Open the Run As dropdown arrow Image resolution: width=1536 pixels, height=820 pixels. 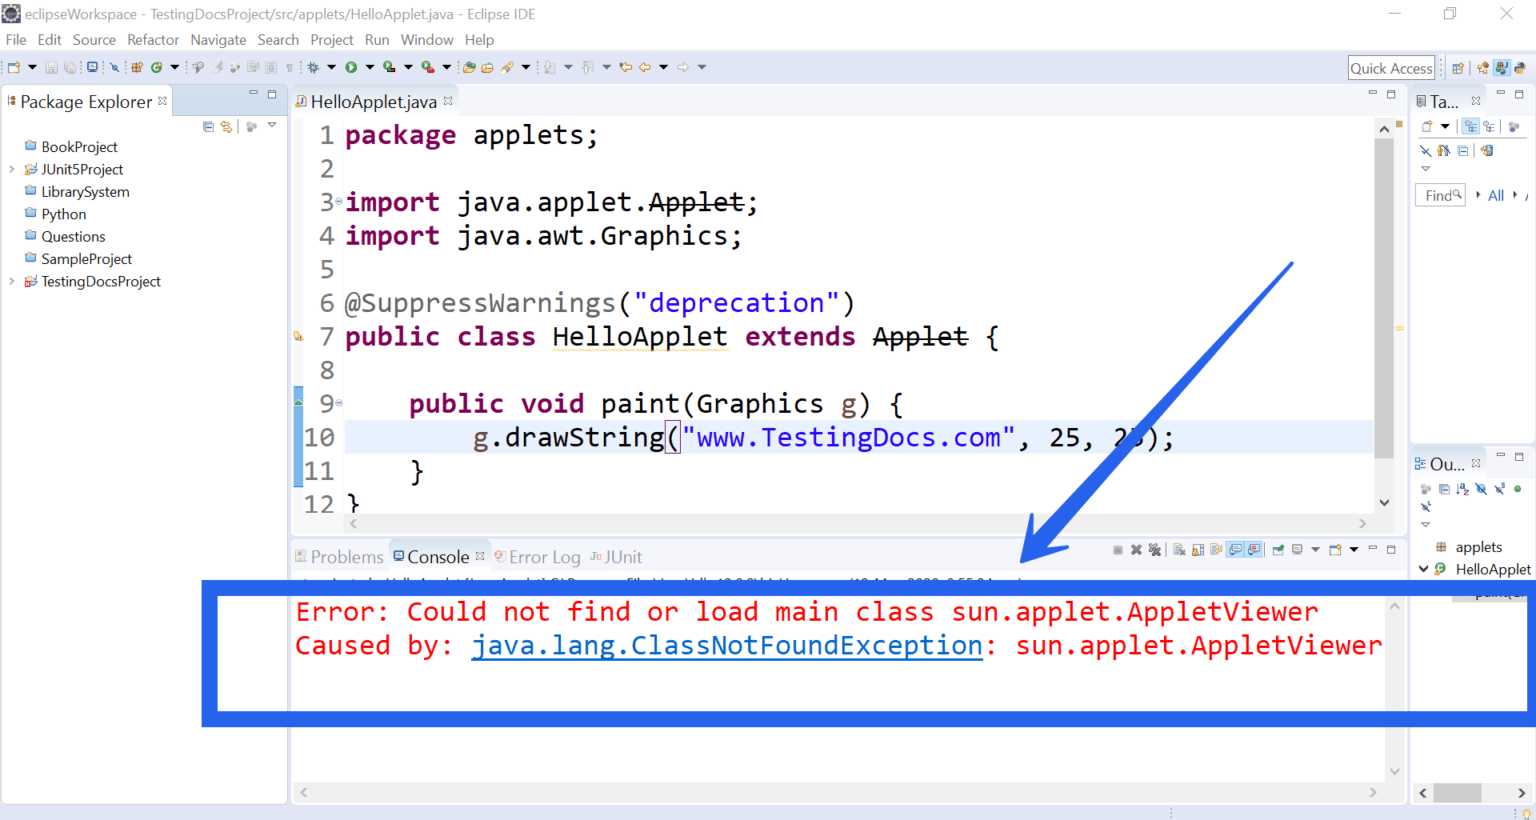point(369,66)
